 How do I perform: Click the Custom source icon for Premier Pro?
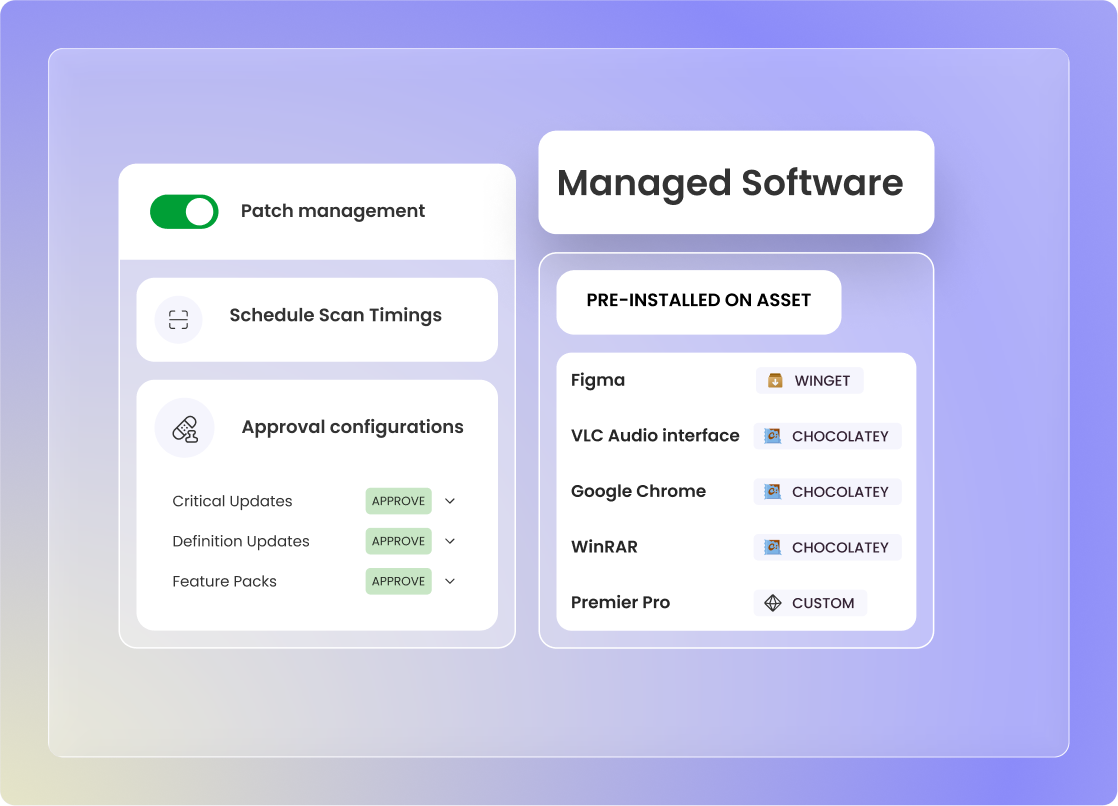point(772,603)
